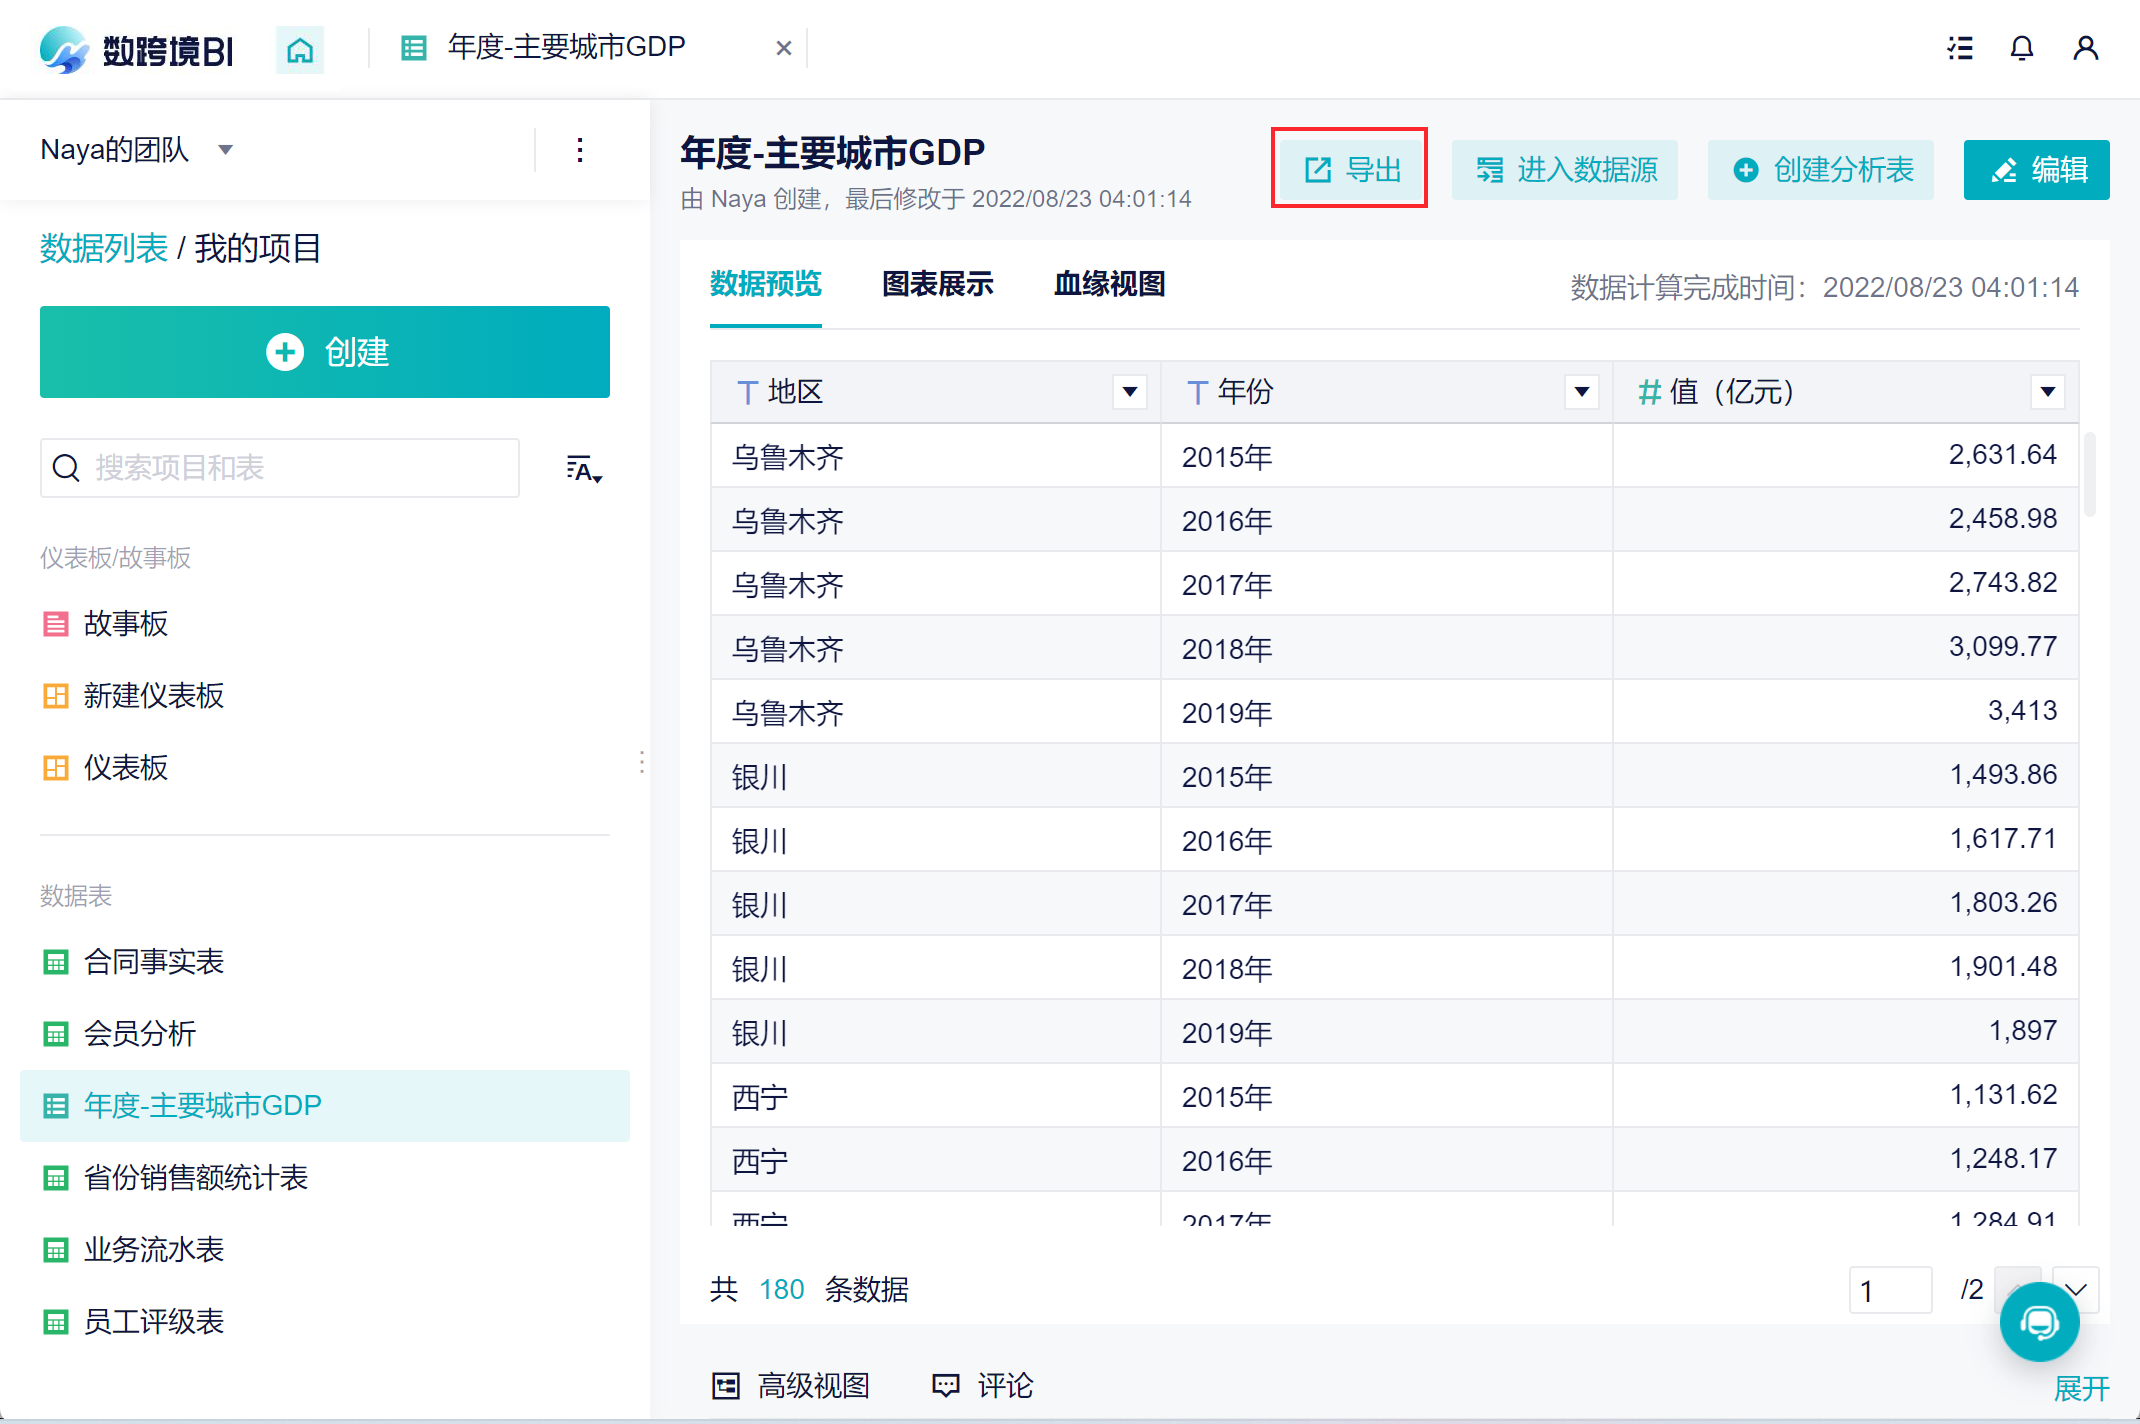Open team three-dot more menu

[x=580, y=151]
